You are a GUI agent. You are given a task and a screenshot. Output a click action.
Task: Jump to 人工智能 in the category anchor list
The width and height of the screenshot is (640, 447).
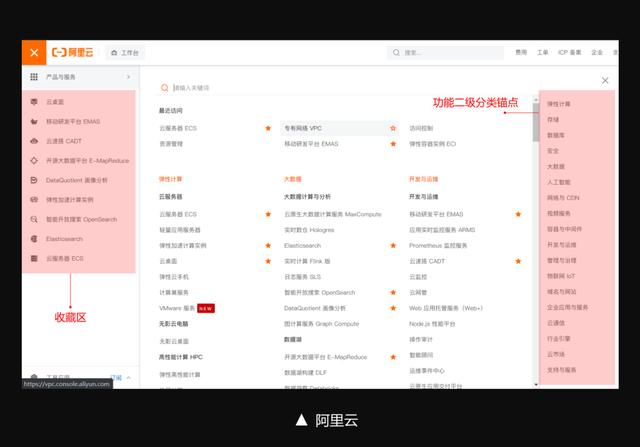[x=559, y=182]
